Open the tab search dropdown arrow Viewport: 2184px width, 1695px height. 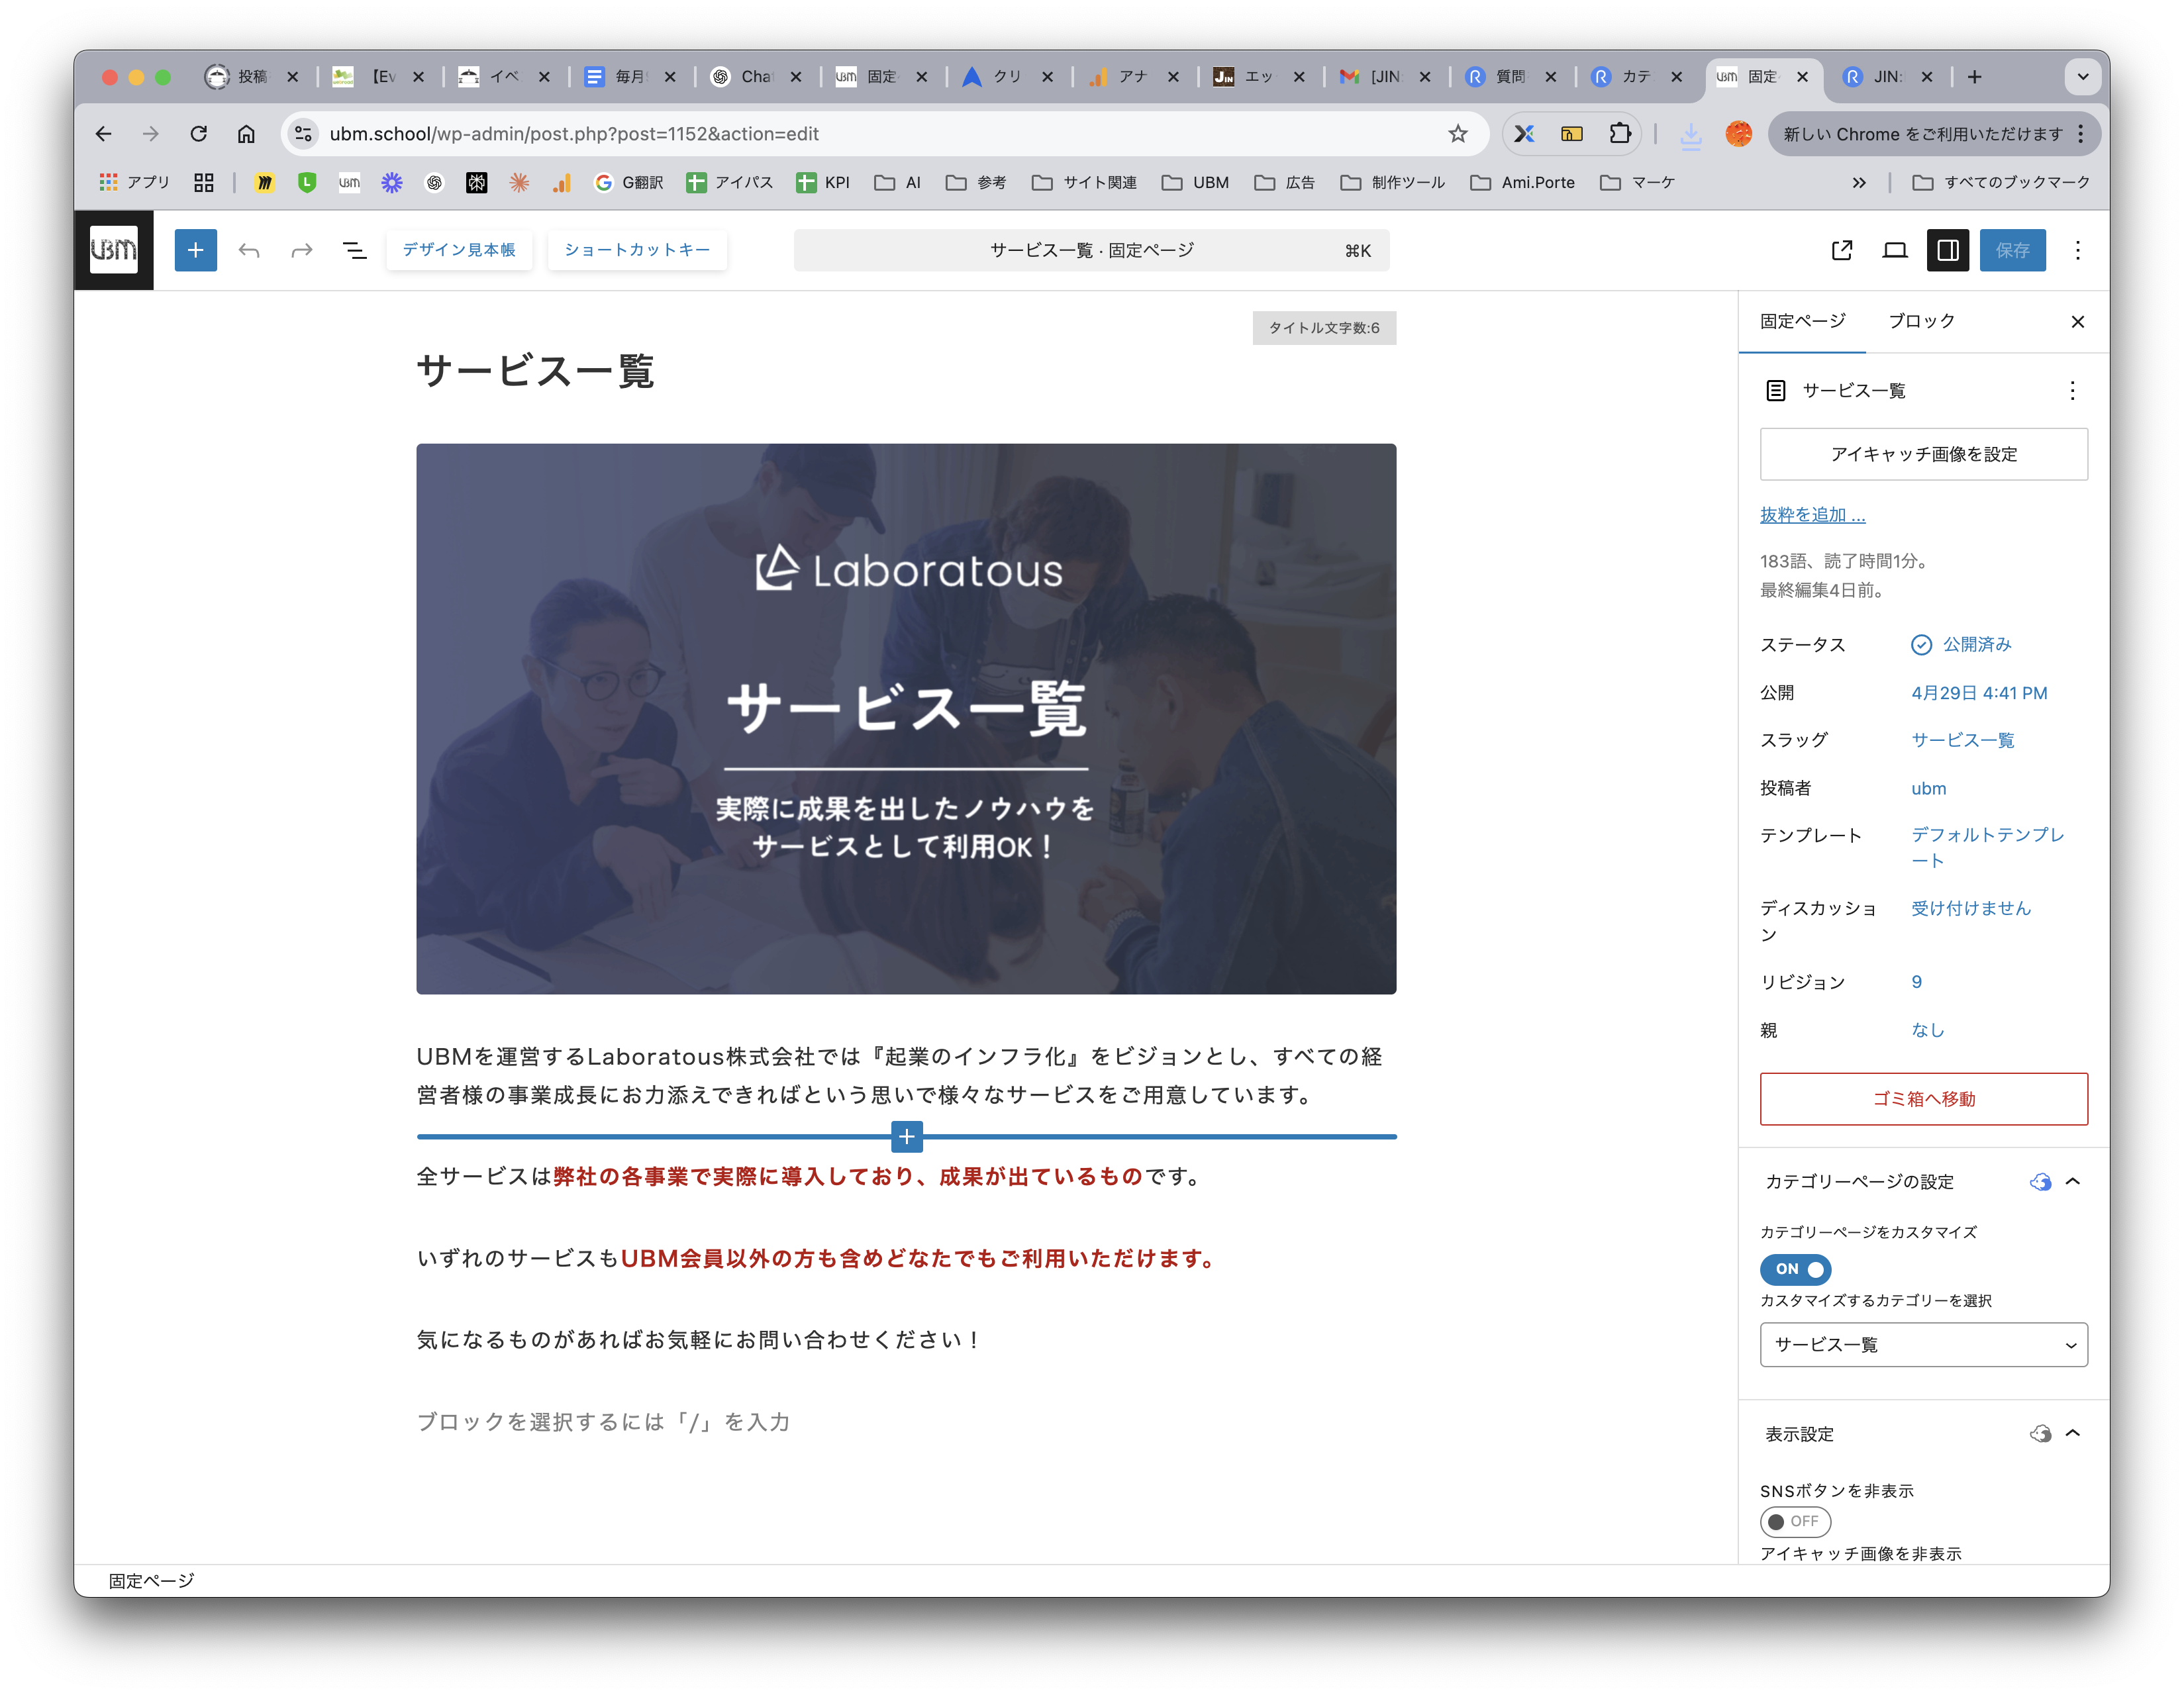coord(2082,77)
